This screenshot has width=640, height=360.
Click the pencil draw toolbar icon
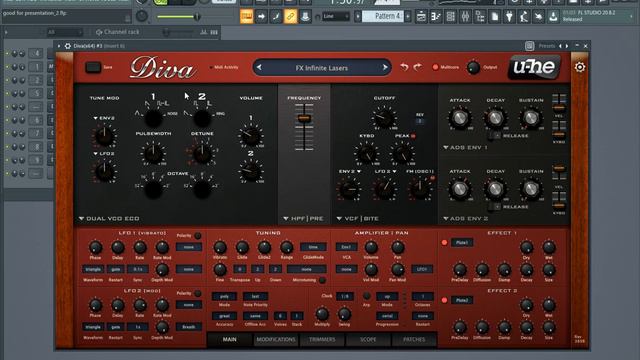tap(276, 17)
